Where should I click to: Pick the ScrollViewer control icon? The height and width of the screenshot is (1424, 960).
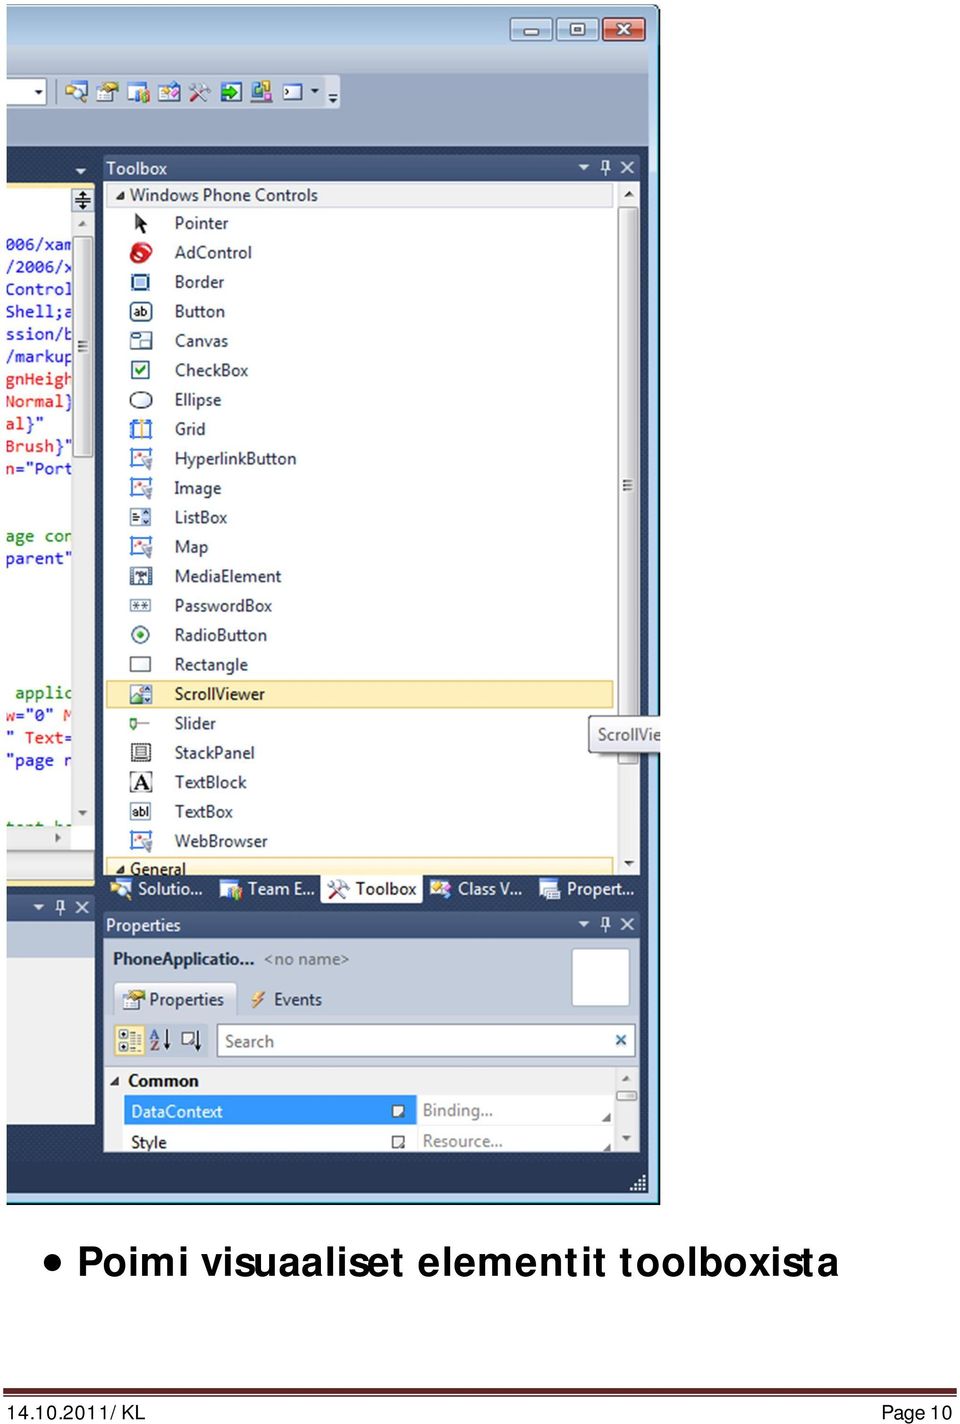(141, 694)
